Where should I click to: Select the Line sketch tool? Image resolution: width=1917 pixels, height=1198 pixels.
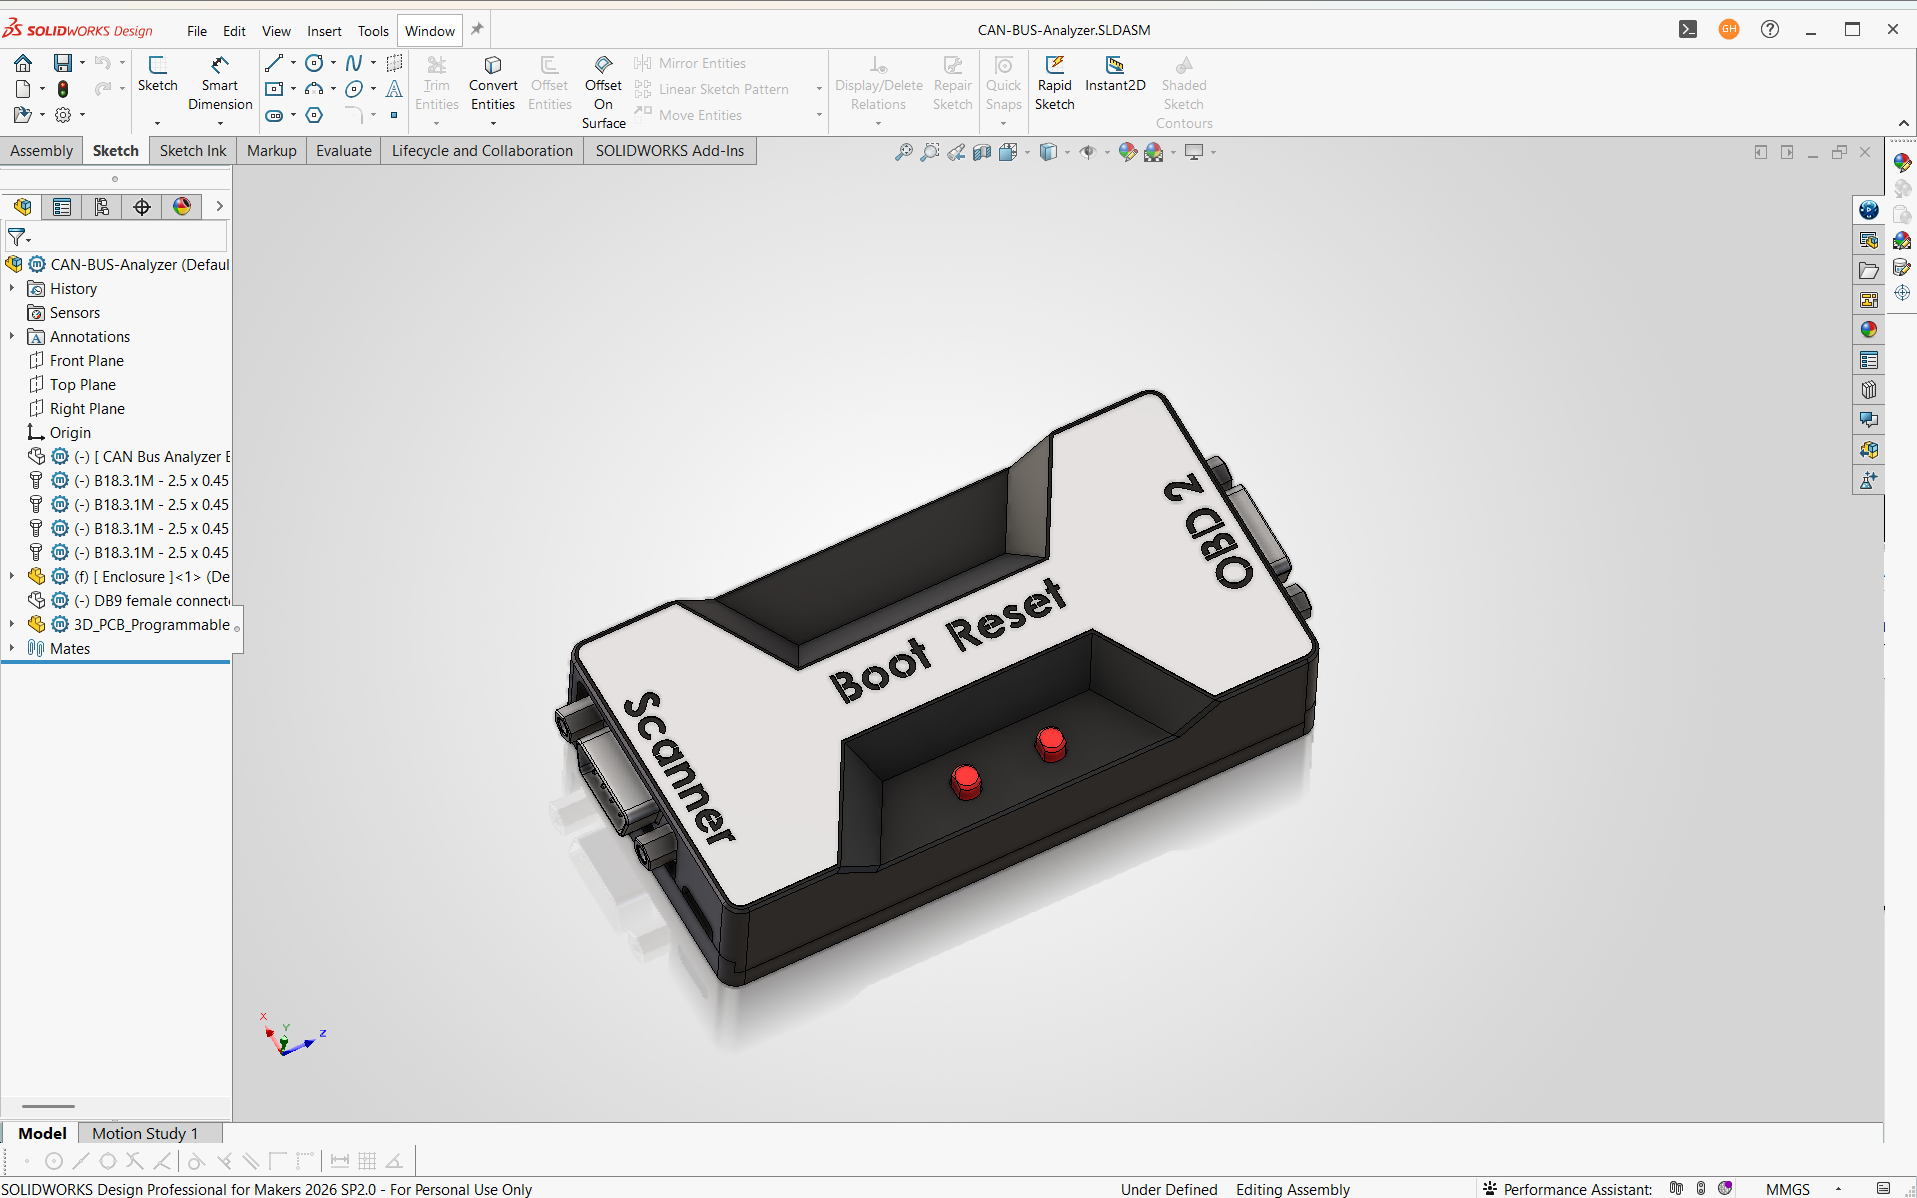point(274,63)
